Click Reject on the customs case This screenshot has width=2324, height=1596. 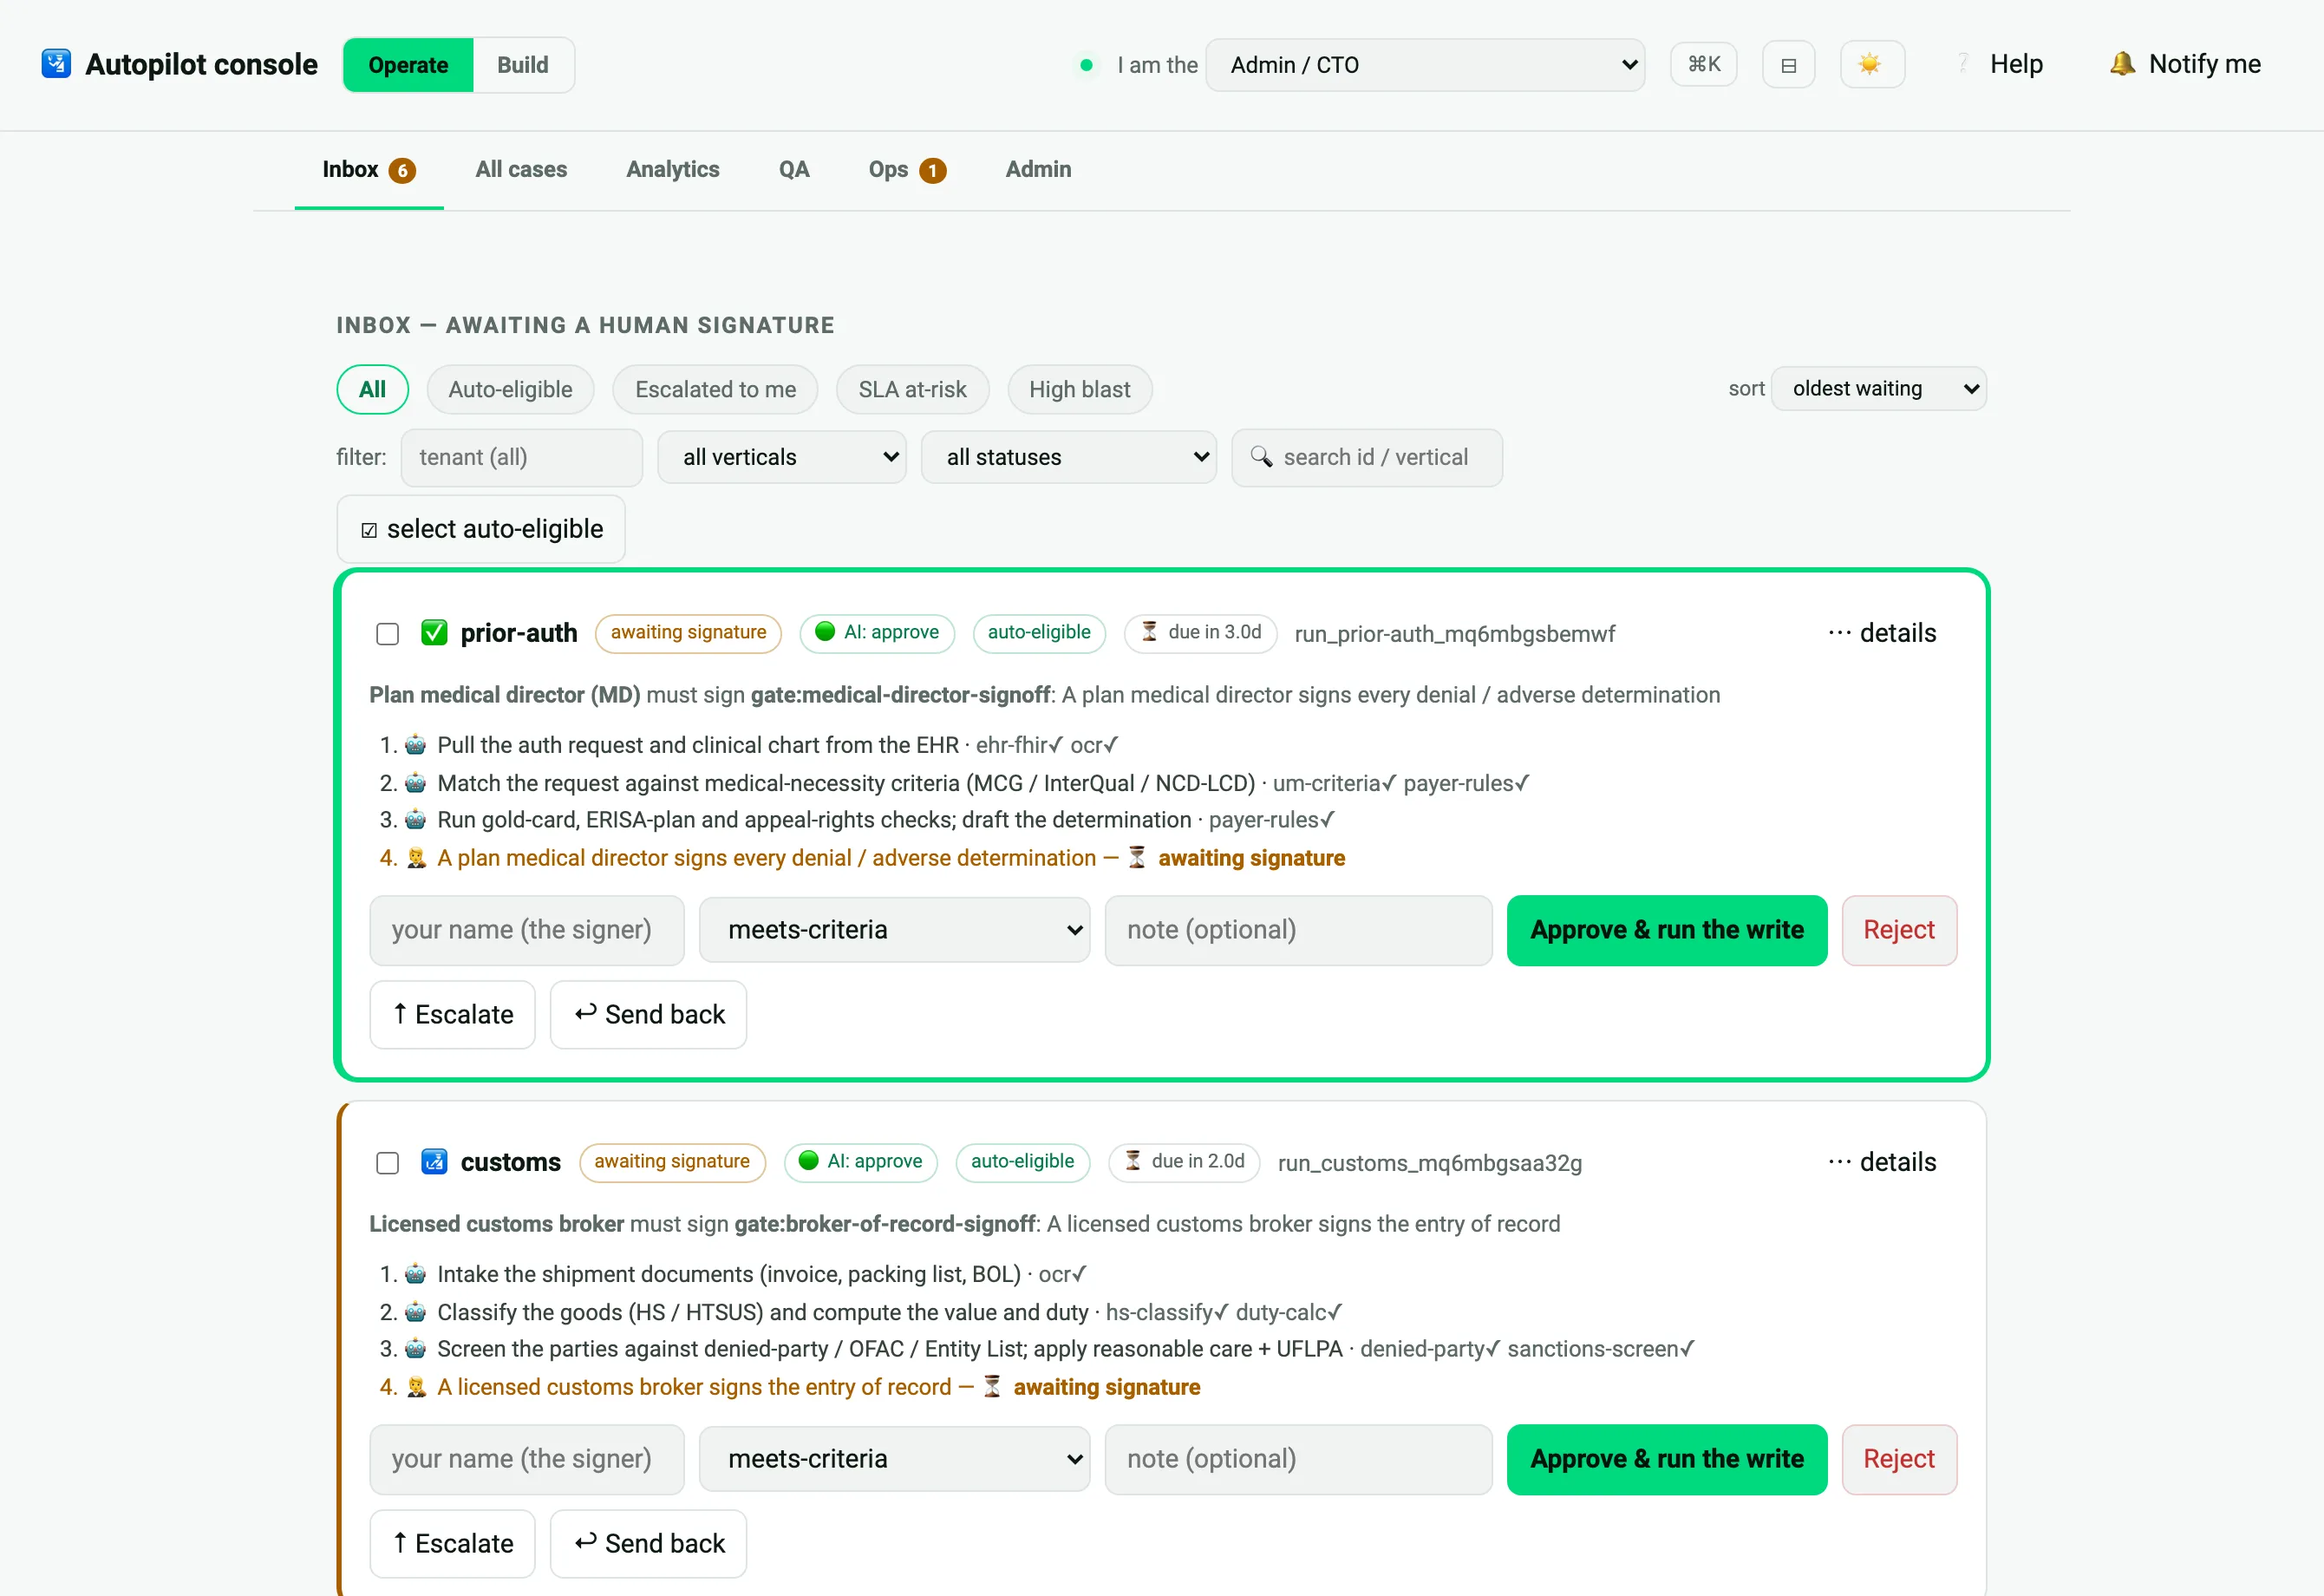point(1899,1459)
